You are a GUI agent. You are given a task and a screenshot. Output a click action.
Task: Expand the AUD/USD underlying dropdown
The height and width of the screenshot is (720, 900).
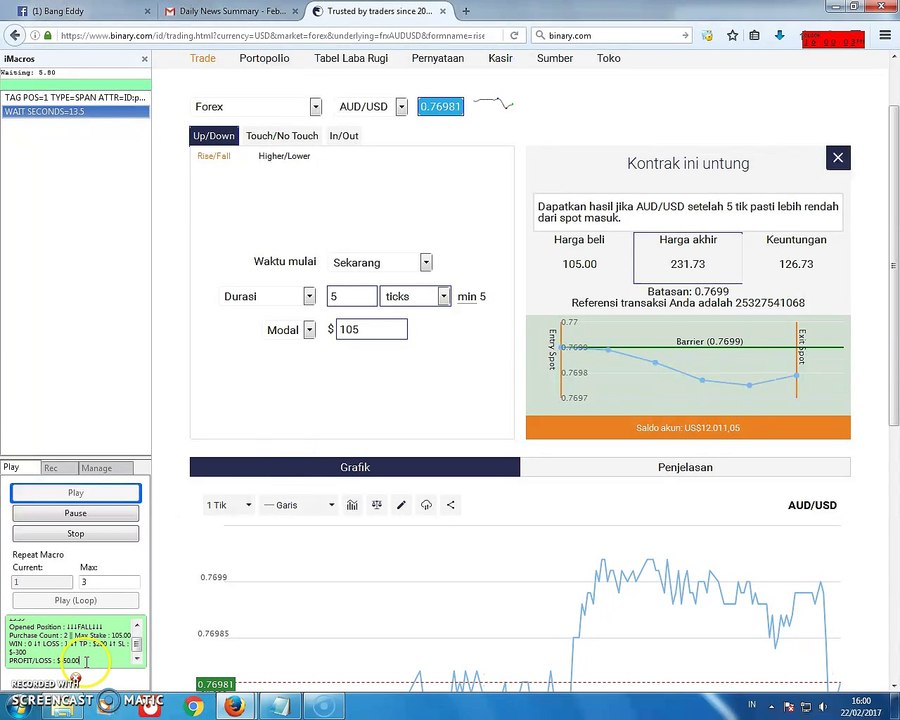tap(402, 107)
